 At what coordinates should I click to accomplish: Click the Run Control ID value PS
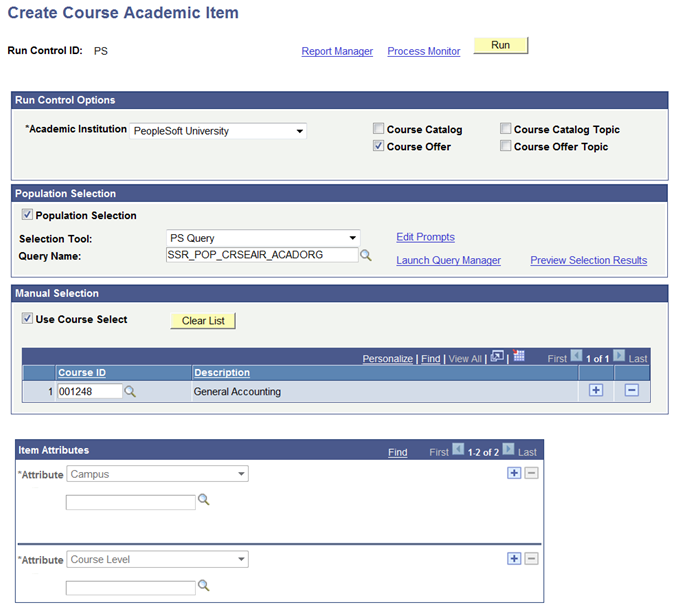[101, 51]
